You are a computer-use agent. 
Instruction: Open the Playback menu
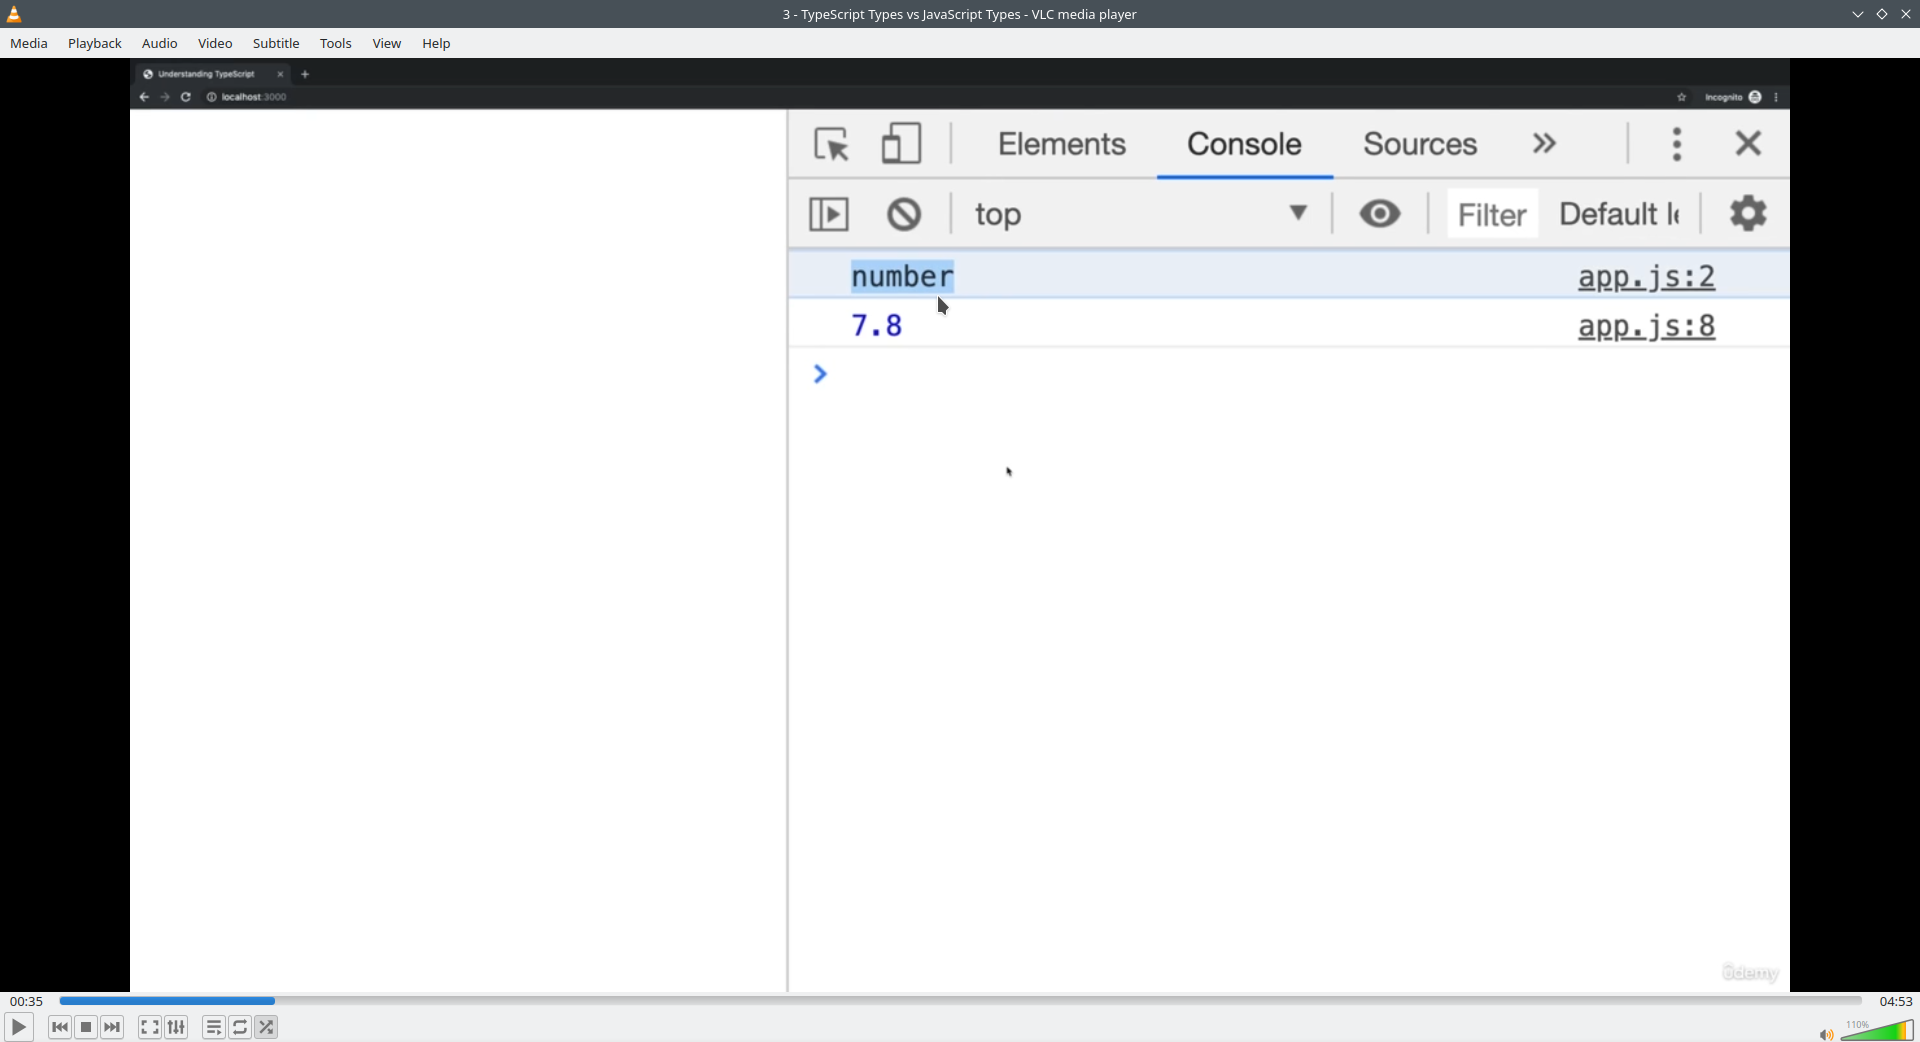point(95,43)
